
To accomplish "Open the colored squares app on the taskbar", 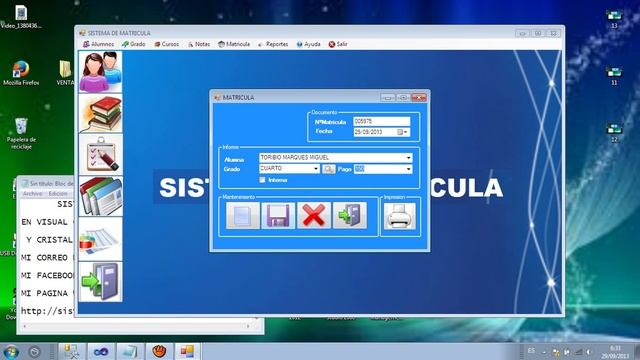I will 188,351.
